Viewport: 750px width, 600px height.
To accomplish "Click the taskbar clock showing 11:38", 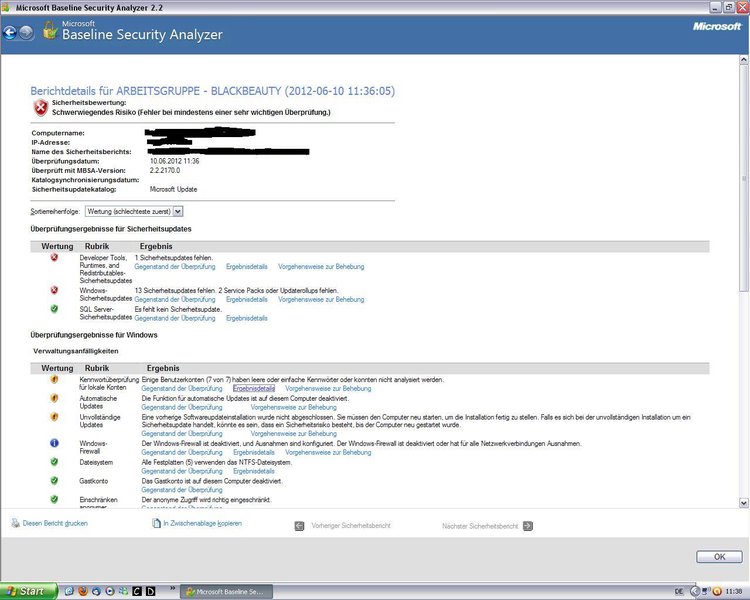I will coord(734,592).
